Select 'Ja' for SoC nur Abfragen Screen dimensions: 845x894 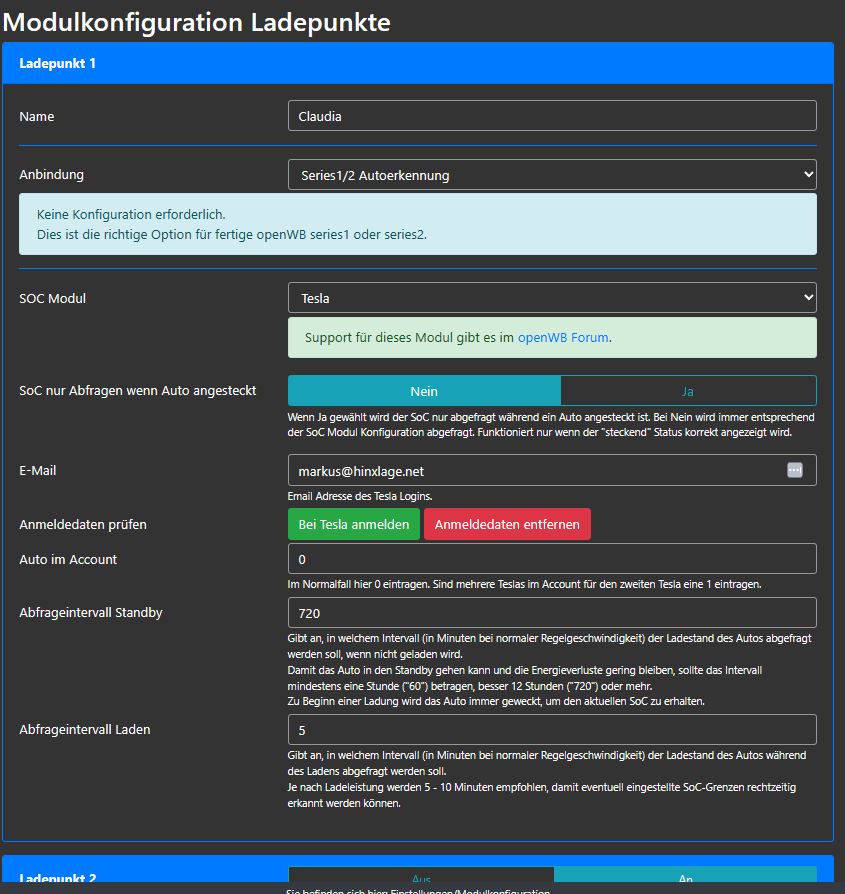click(x=688, y=391)
